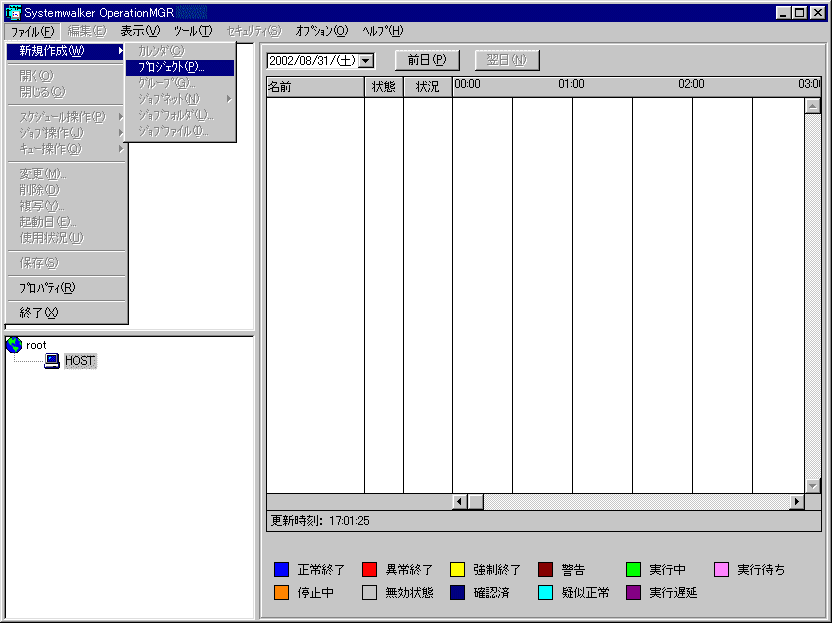Open the date dropdown showing 2002/08/31

[366, 61]
